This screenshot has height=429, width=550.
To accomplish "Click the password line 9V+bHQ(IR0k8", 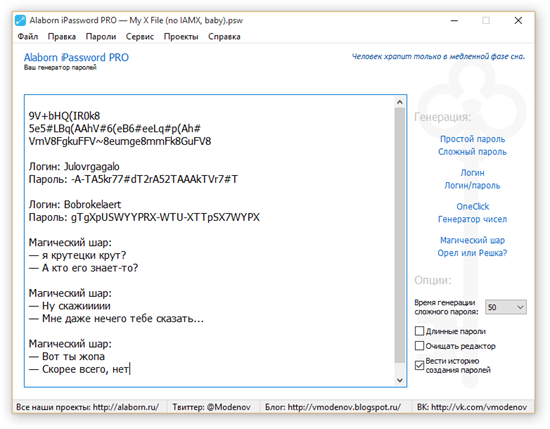I will 64,116.
